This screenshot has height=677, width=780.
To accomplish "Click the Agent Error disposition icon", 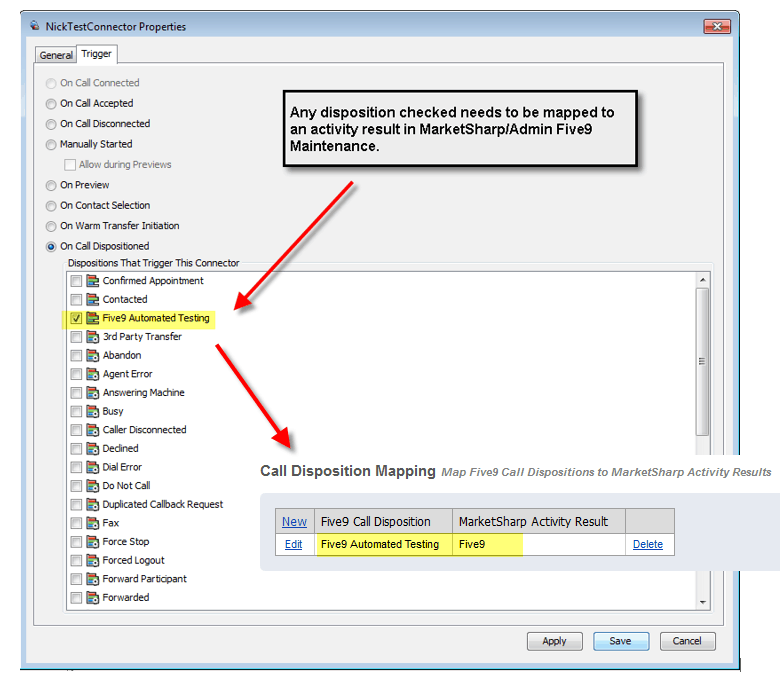I will click(93, 374).
